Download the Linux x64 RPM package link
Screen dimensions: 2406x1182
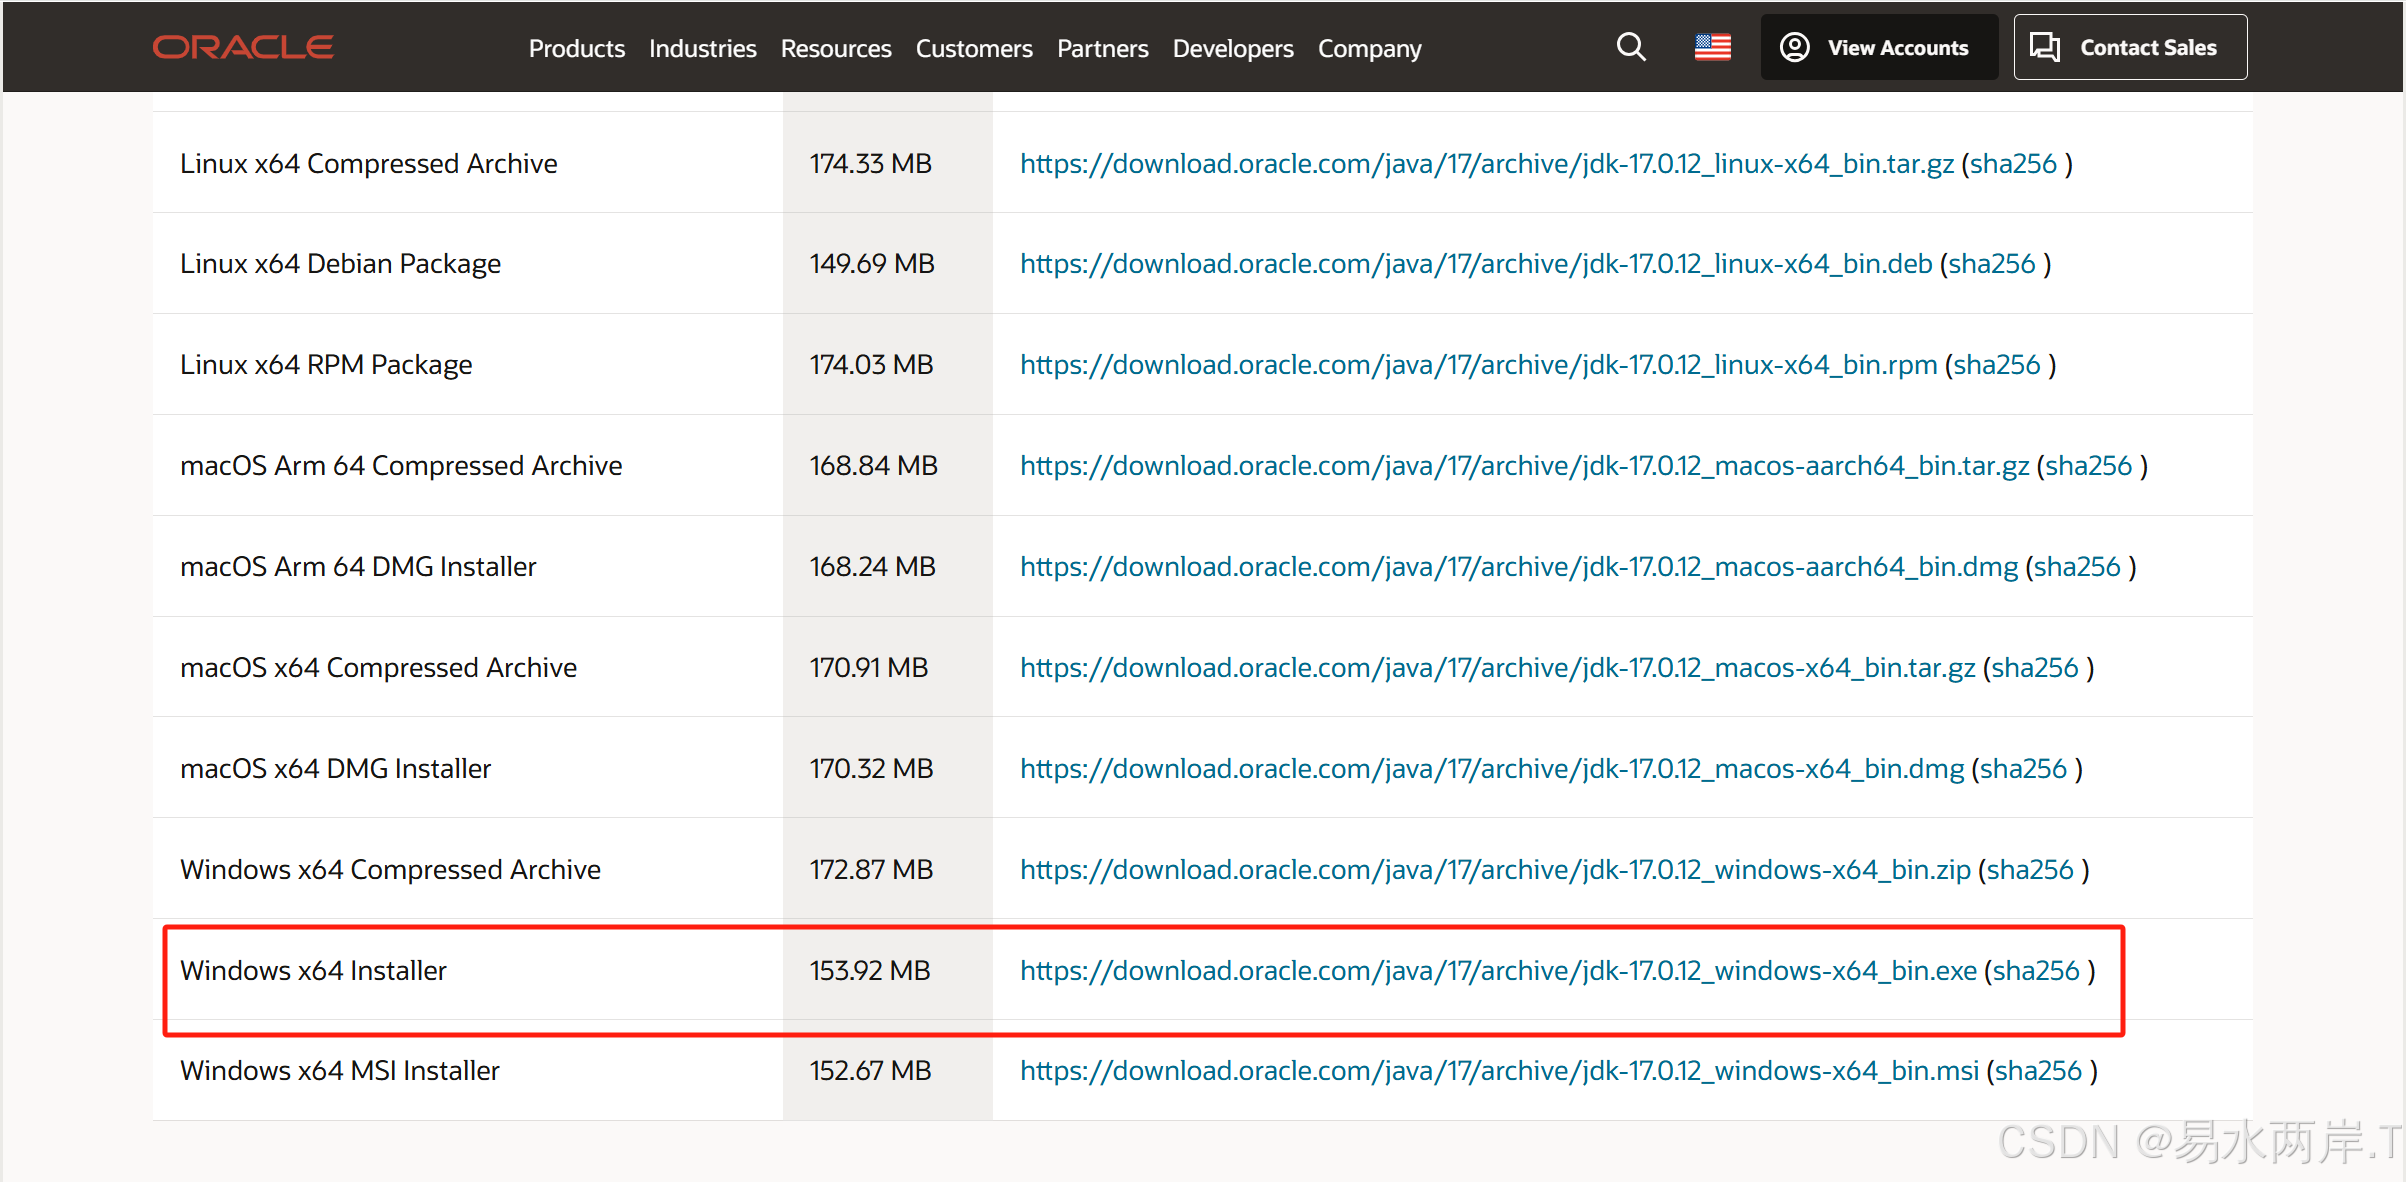[x=1478, y=364]
